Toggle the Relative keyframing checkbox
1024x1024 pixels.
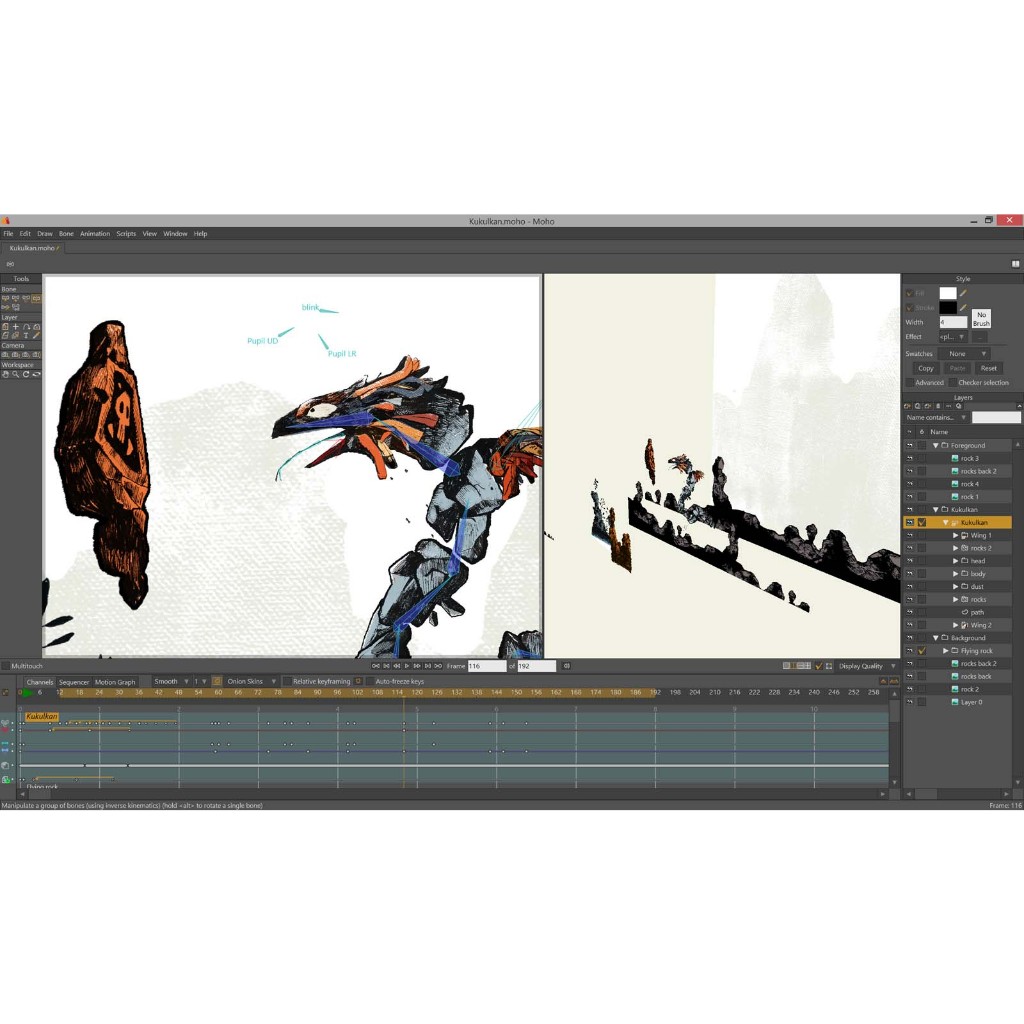pos(287,681)
